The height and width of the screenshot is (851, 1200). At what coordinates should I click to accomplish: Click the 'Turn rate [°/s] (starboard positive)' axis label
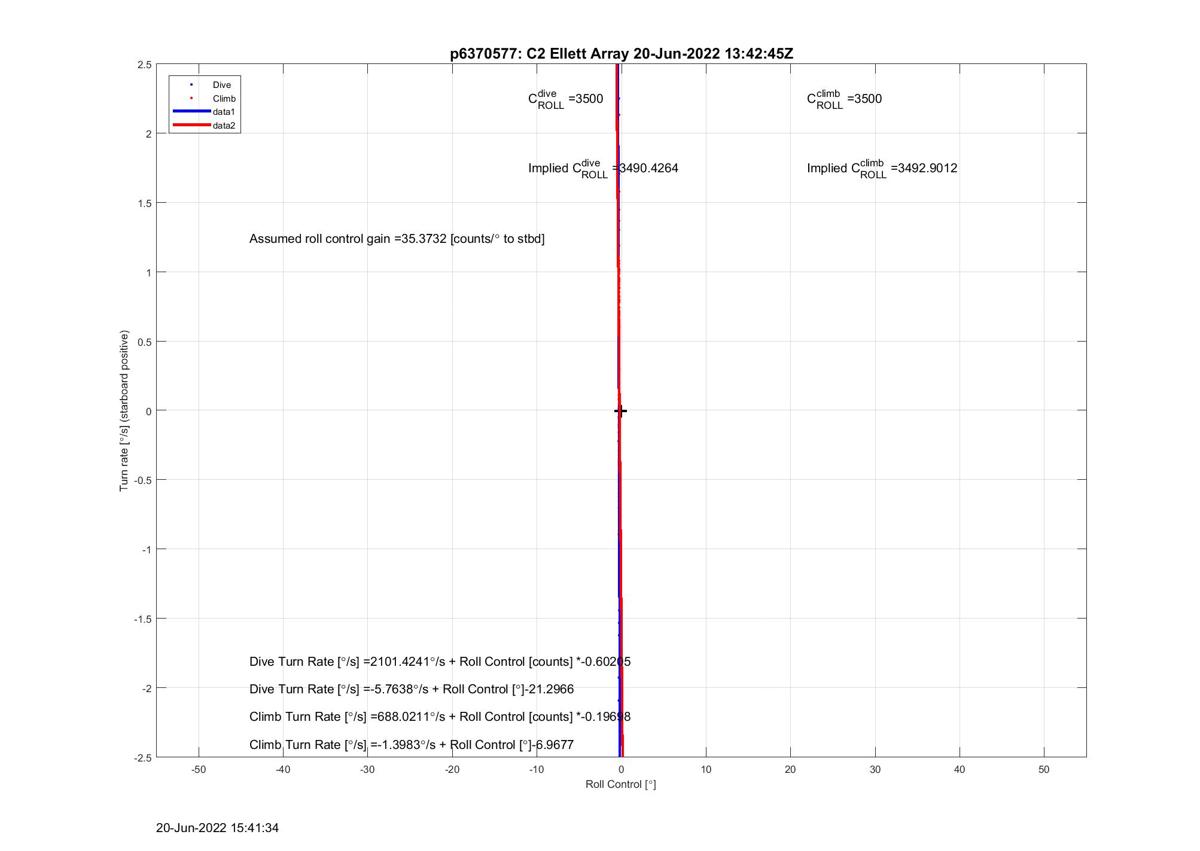(x=125, y=410)
